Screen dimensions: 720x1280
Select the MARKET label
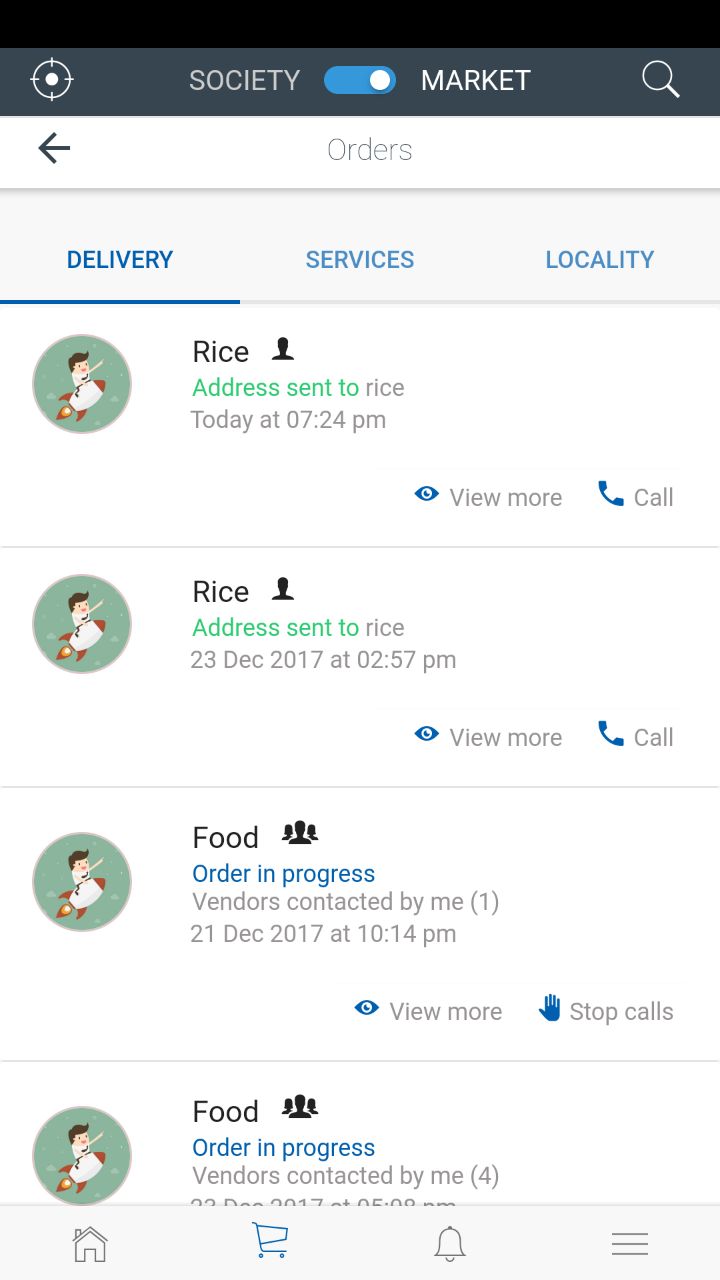(x=476, y=80)
